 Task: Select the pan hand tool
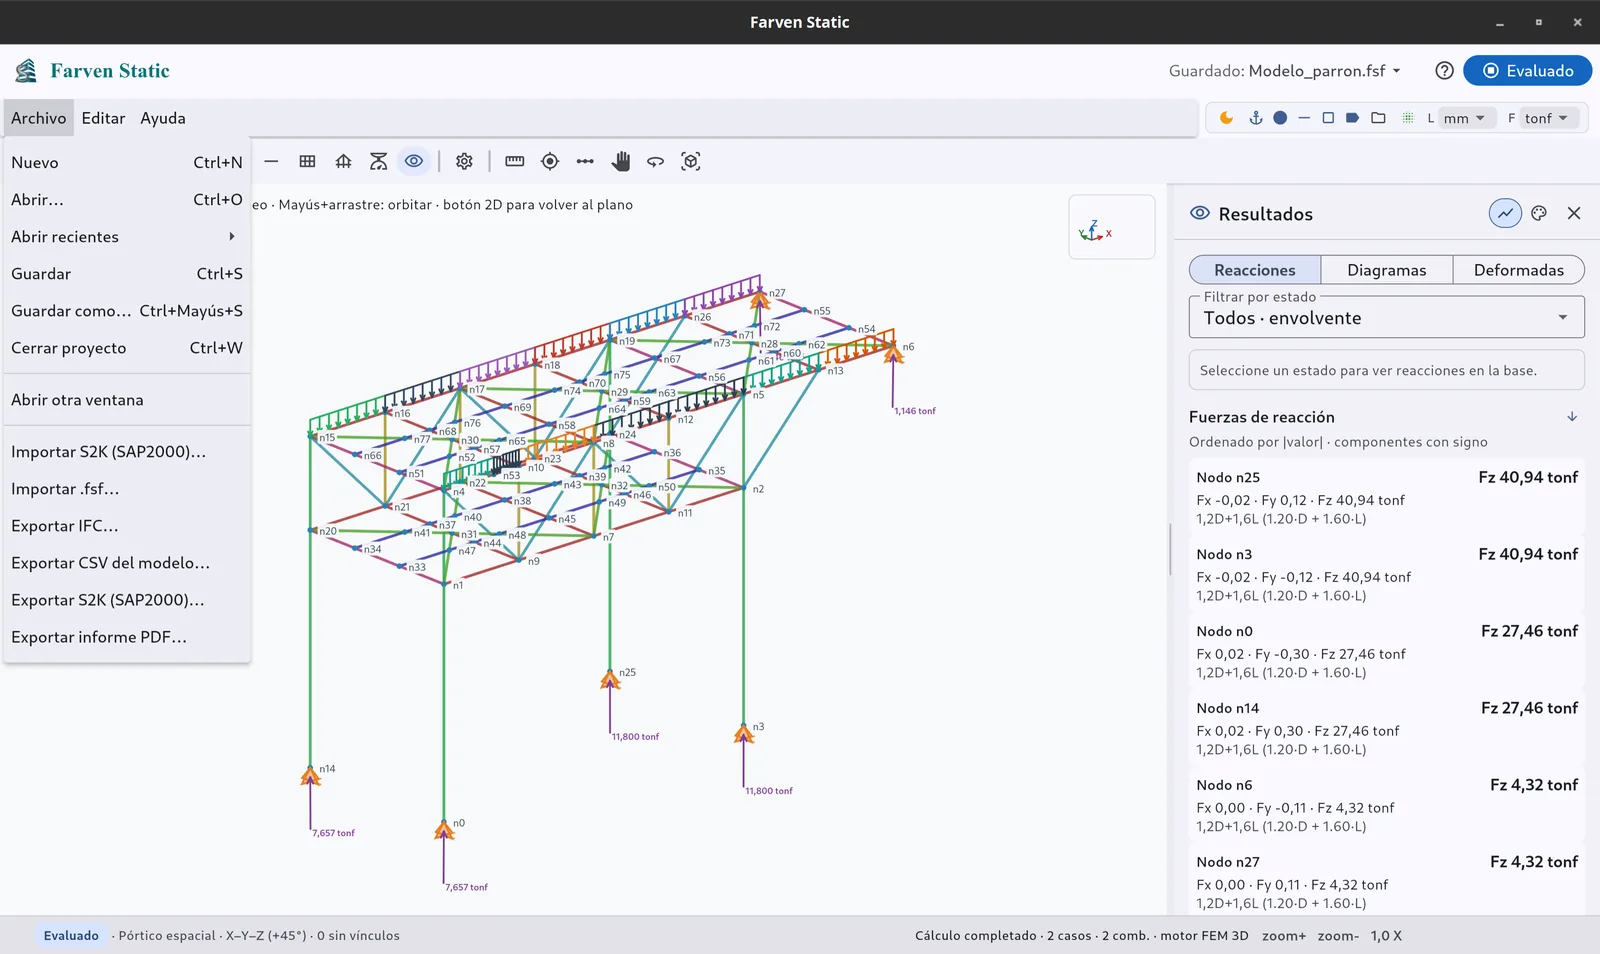[x=621, y=161]
